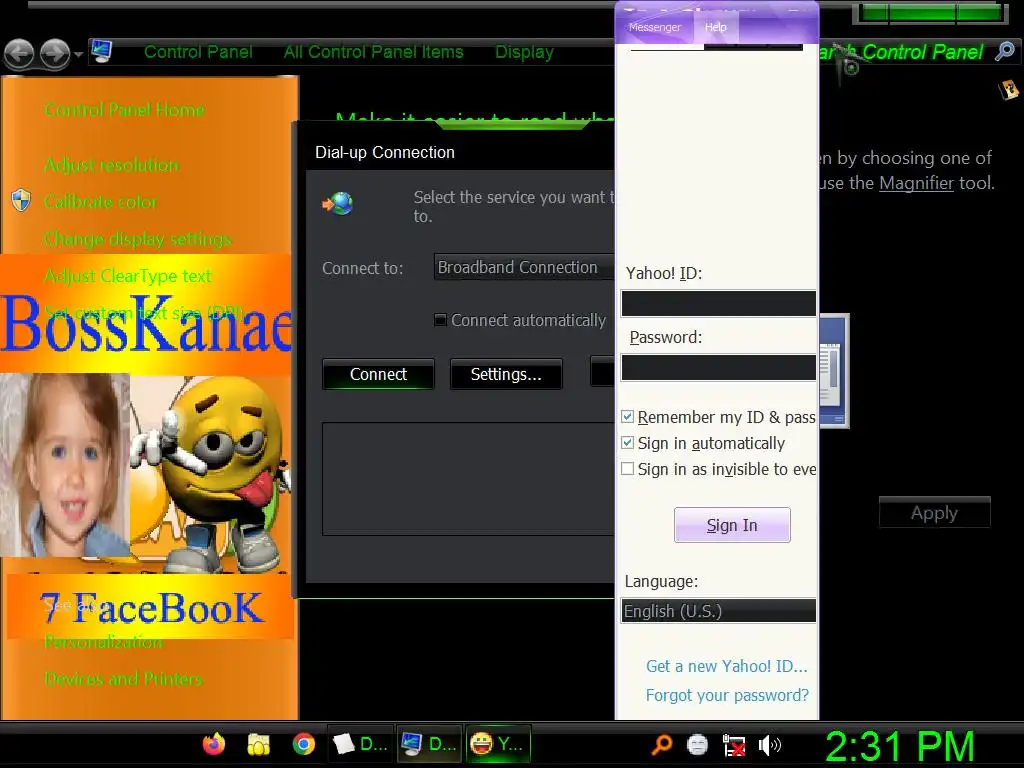Open the recent pages dropdown arrow next to navigation arrows
The height and width of the screenshot is (768, 1024).
(78, 54)
